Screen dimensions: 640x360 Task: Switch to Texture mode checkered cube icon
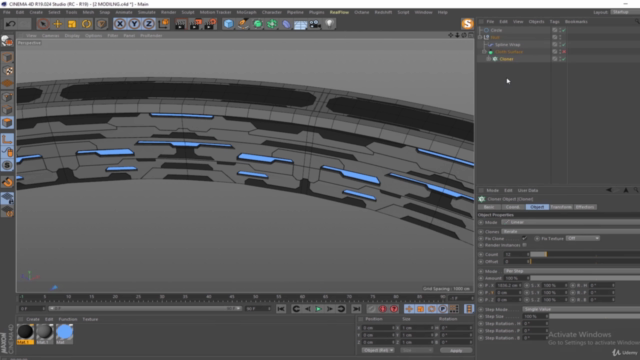7,71
